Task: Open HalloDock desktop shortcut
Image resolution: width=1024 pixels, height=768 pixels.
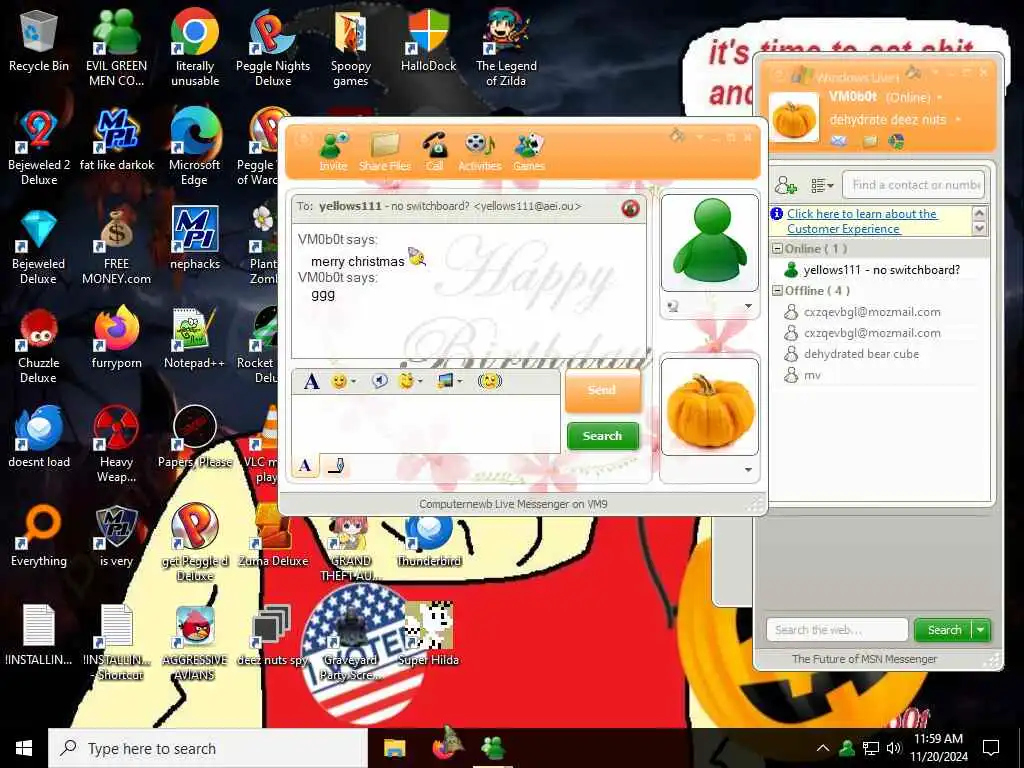Action: click(428, 41)
